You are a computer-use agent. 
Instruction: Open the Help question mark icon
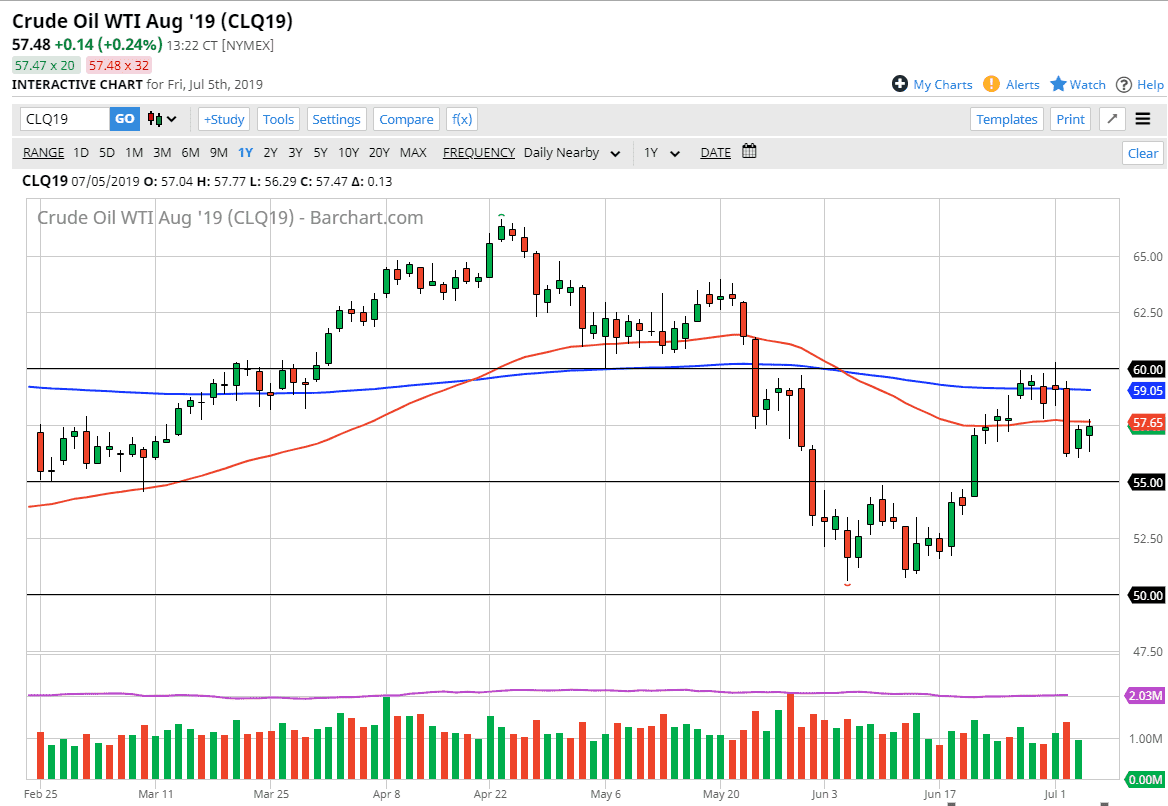[1125, 84]
